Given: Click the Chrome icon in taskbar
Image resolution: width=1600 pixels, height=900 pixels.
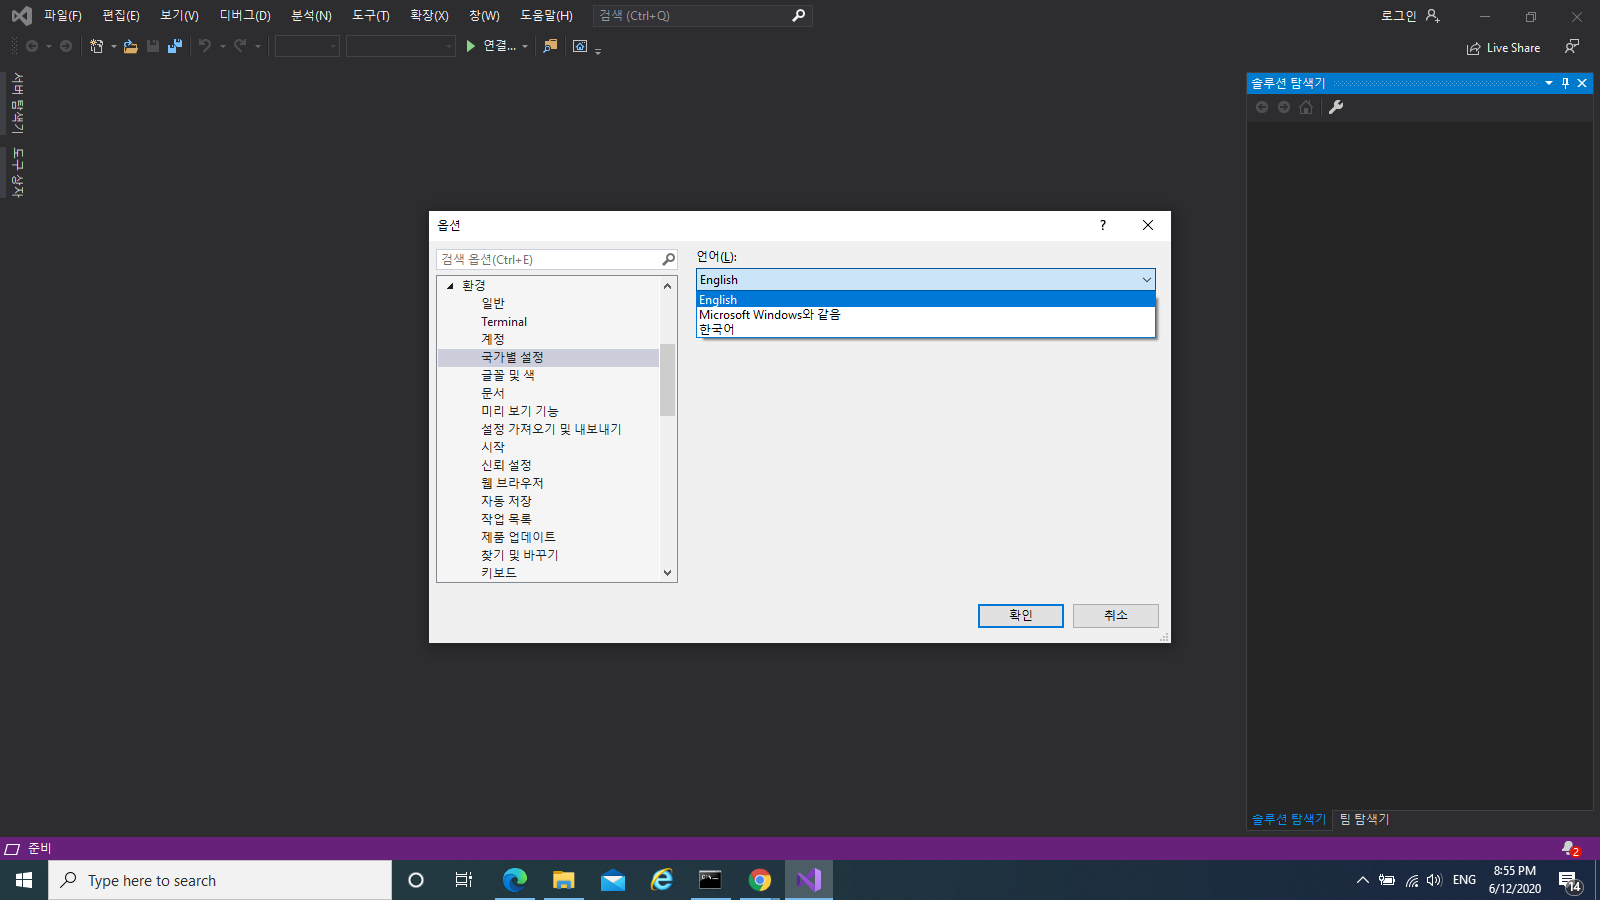Looking at the screenshot, I should (x=760, y=880).
